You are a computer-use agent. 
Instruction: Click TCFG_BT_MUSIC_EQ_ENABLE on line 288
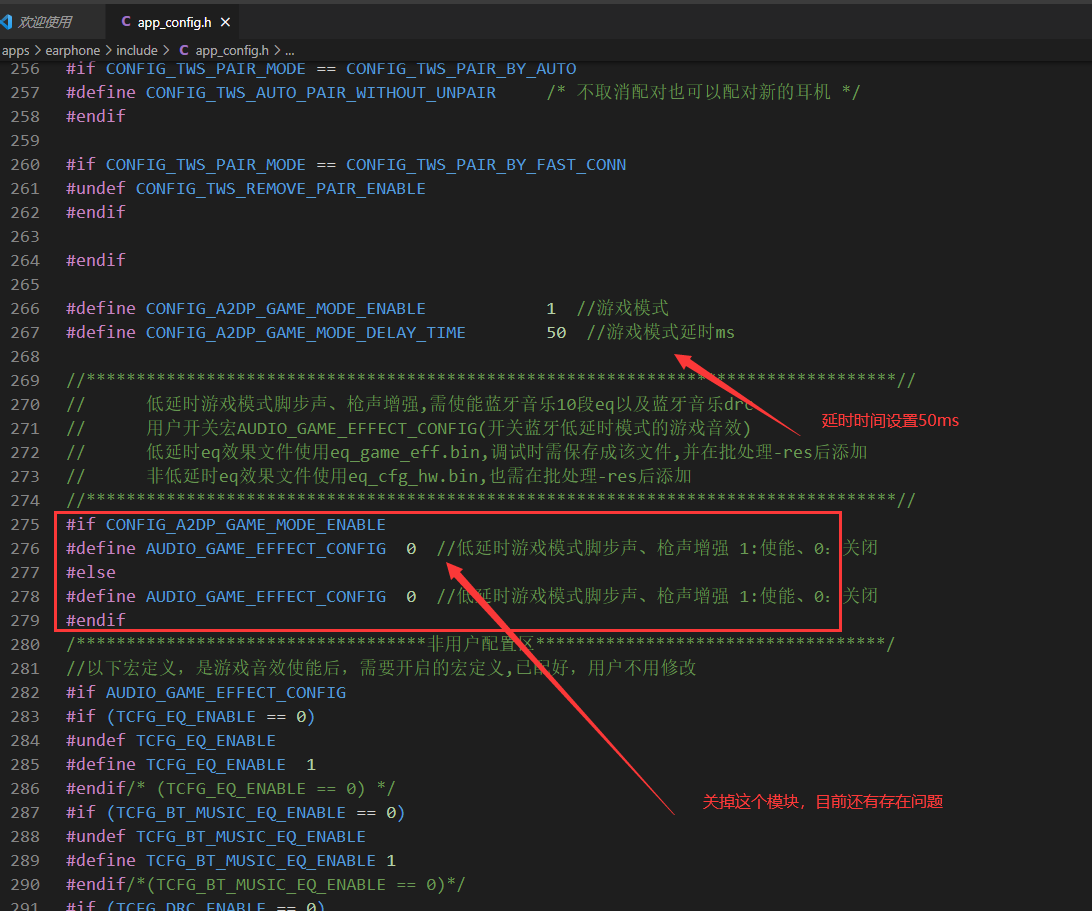[251, 837]
